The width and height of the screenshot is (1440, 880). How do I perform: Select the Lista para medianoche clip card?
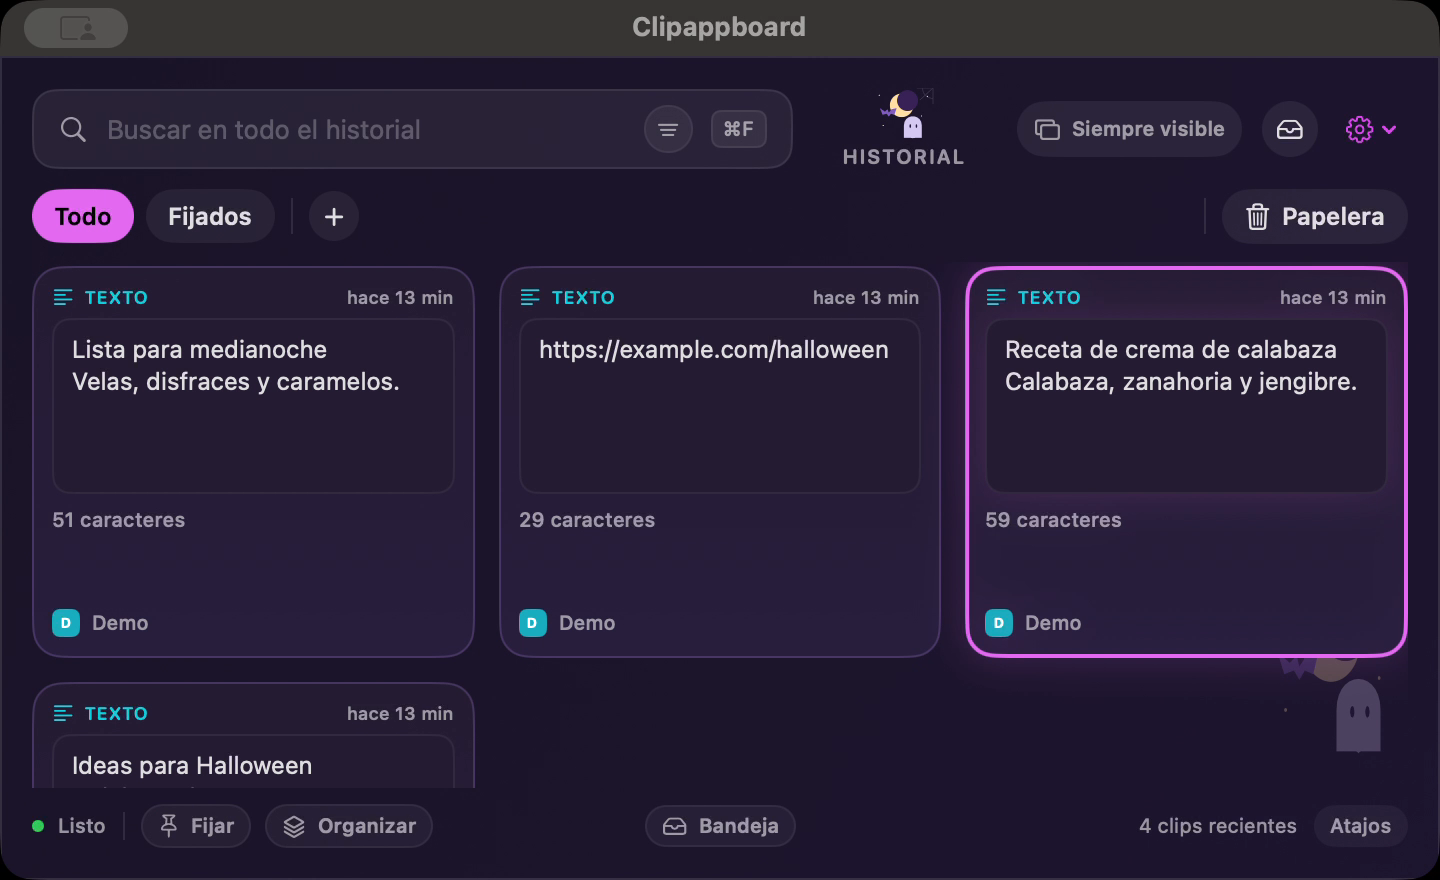click(x=253, y=462)
